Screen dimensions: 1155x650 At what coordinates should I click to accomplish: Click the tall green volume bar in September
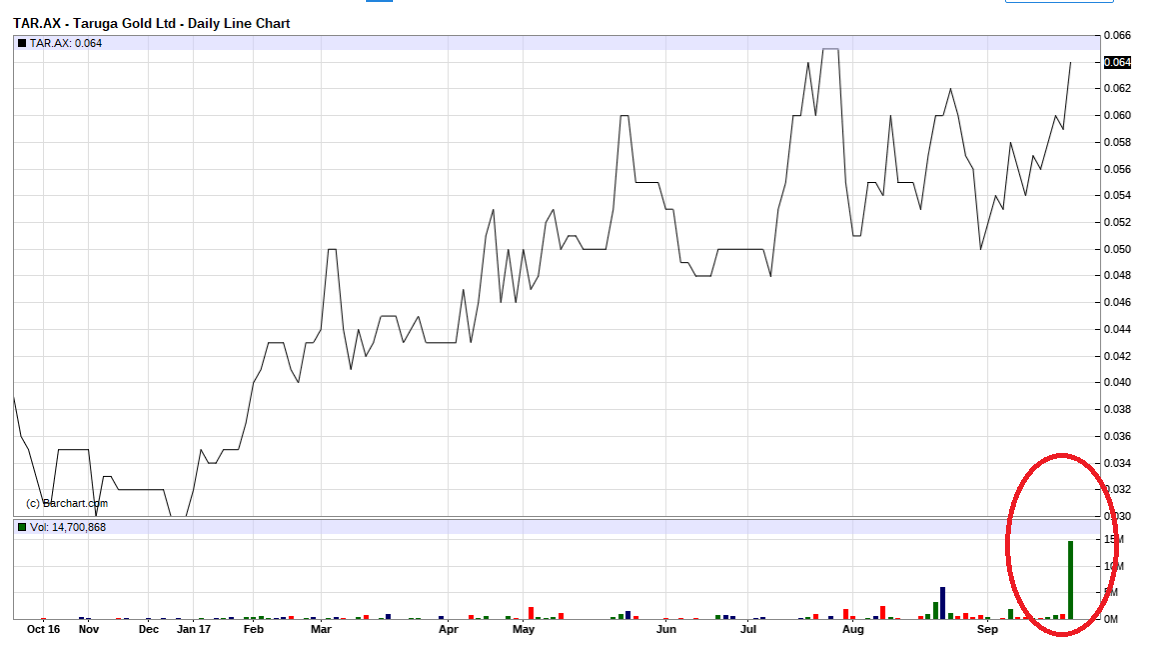coord(1070,580)
